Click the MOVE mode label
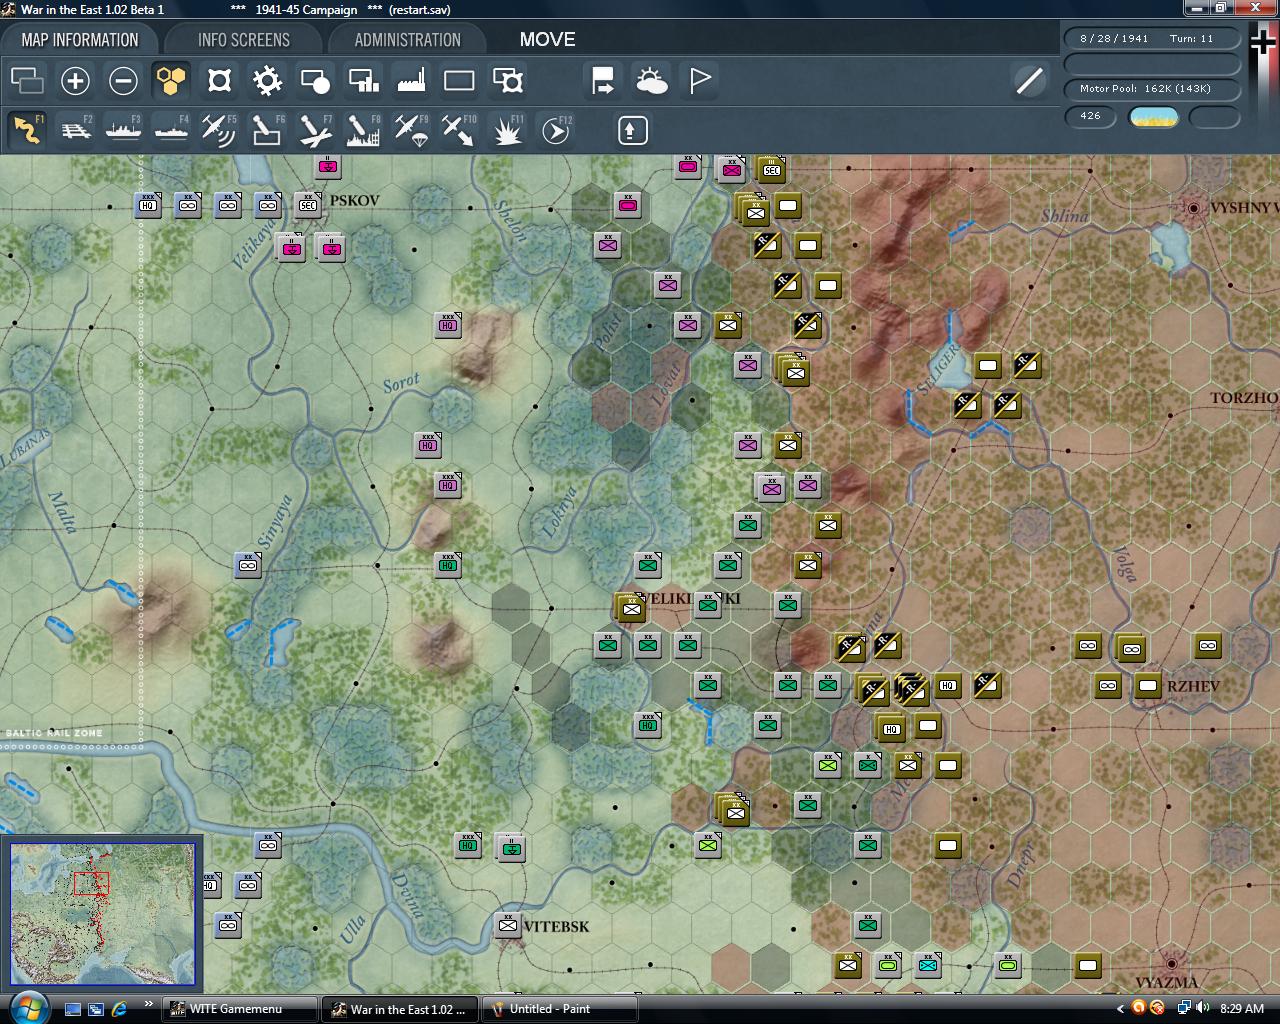 pyautogui.click(x=547, y=40)
